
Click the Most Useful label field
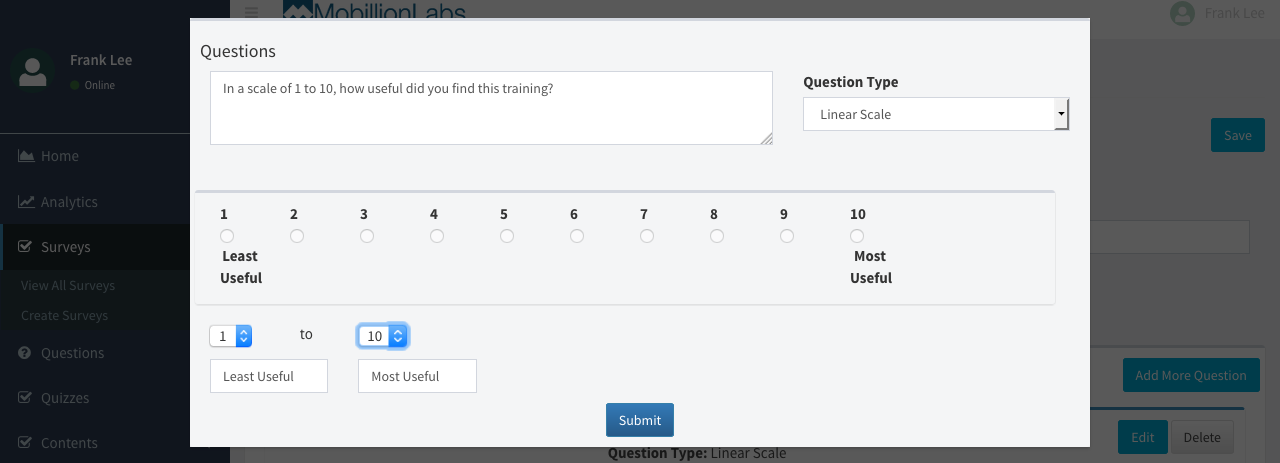click(417, 376)
